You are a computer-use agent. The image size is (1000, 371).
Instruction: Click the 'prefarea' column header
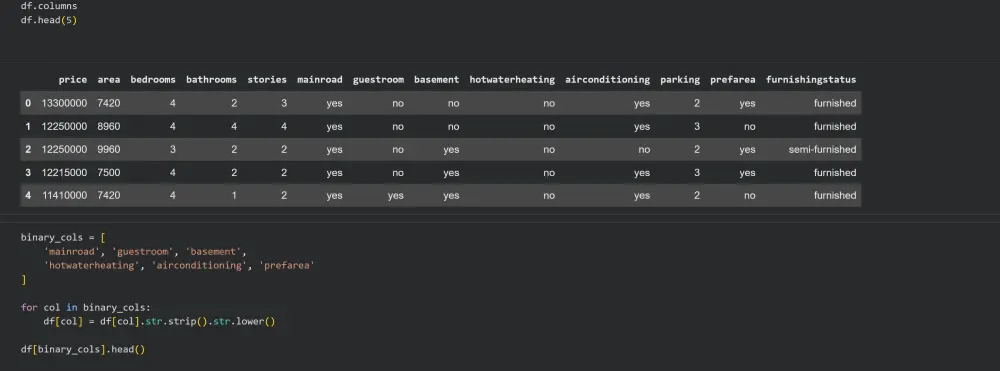[x=733, y=80]
